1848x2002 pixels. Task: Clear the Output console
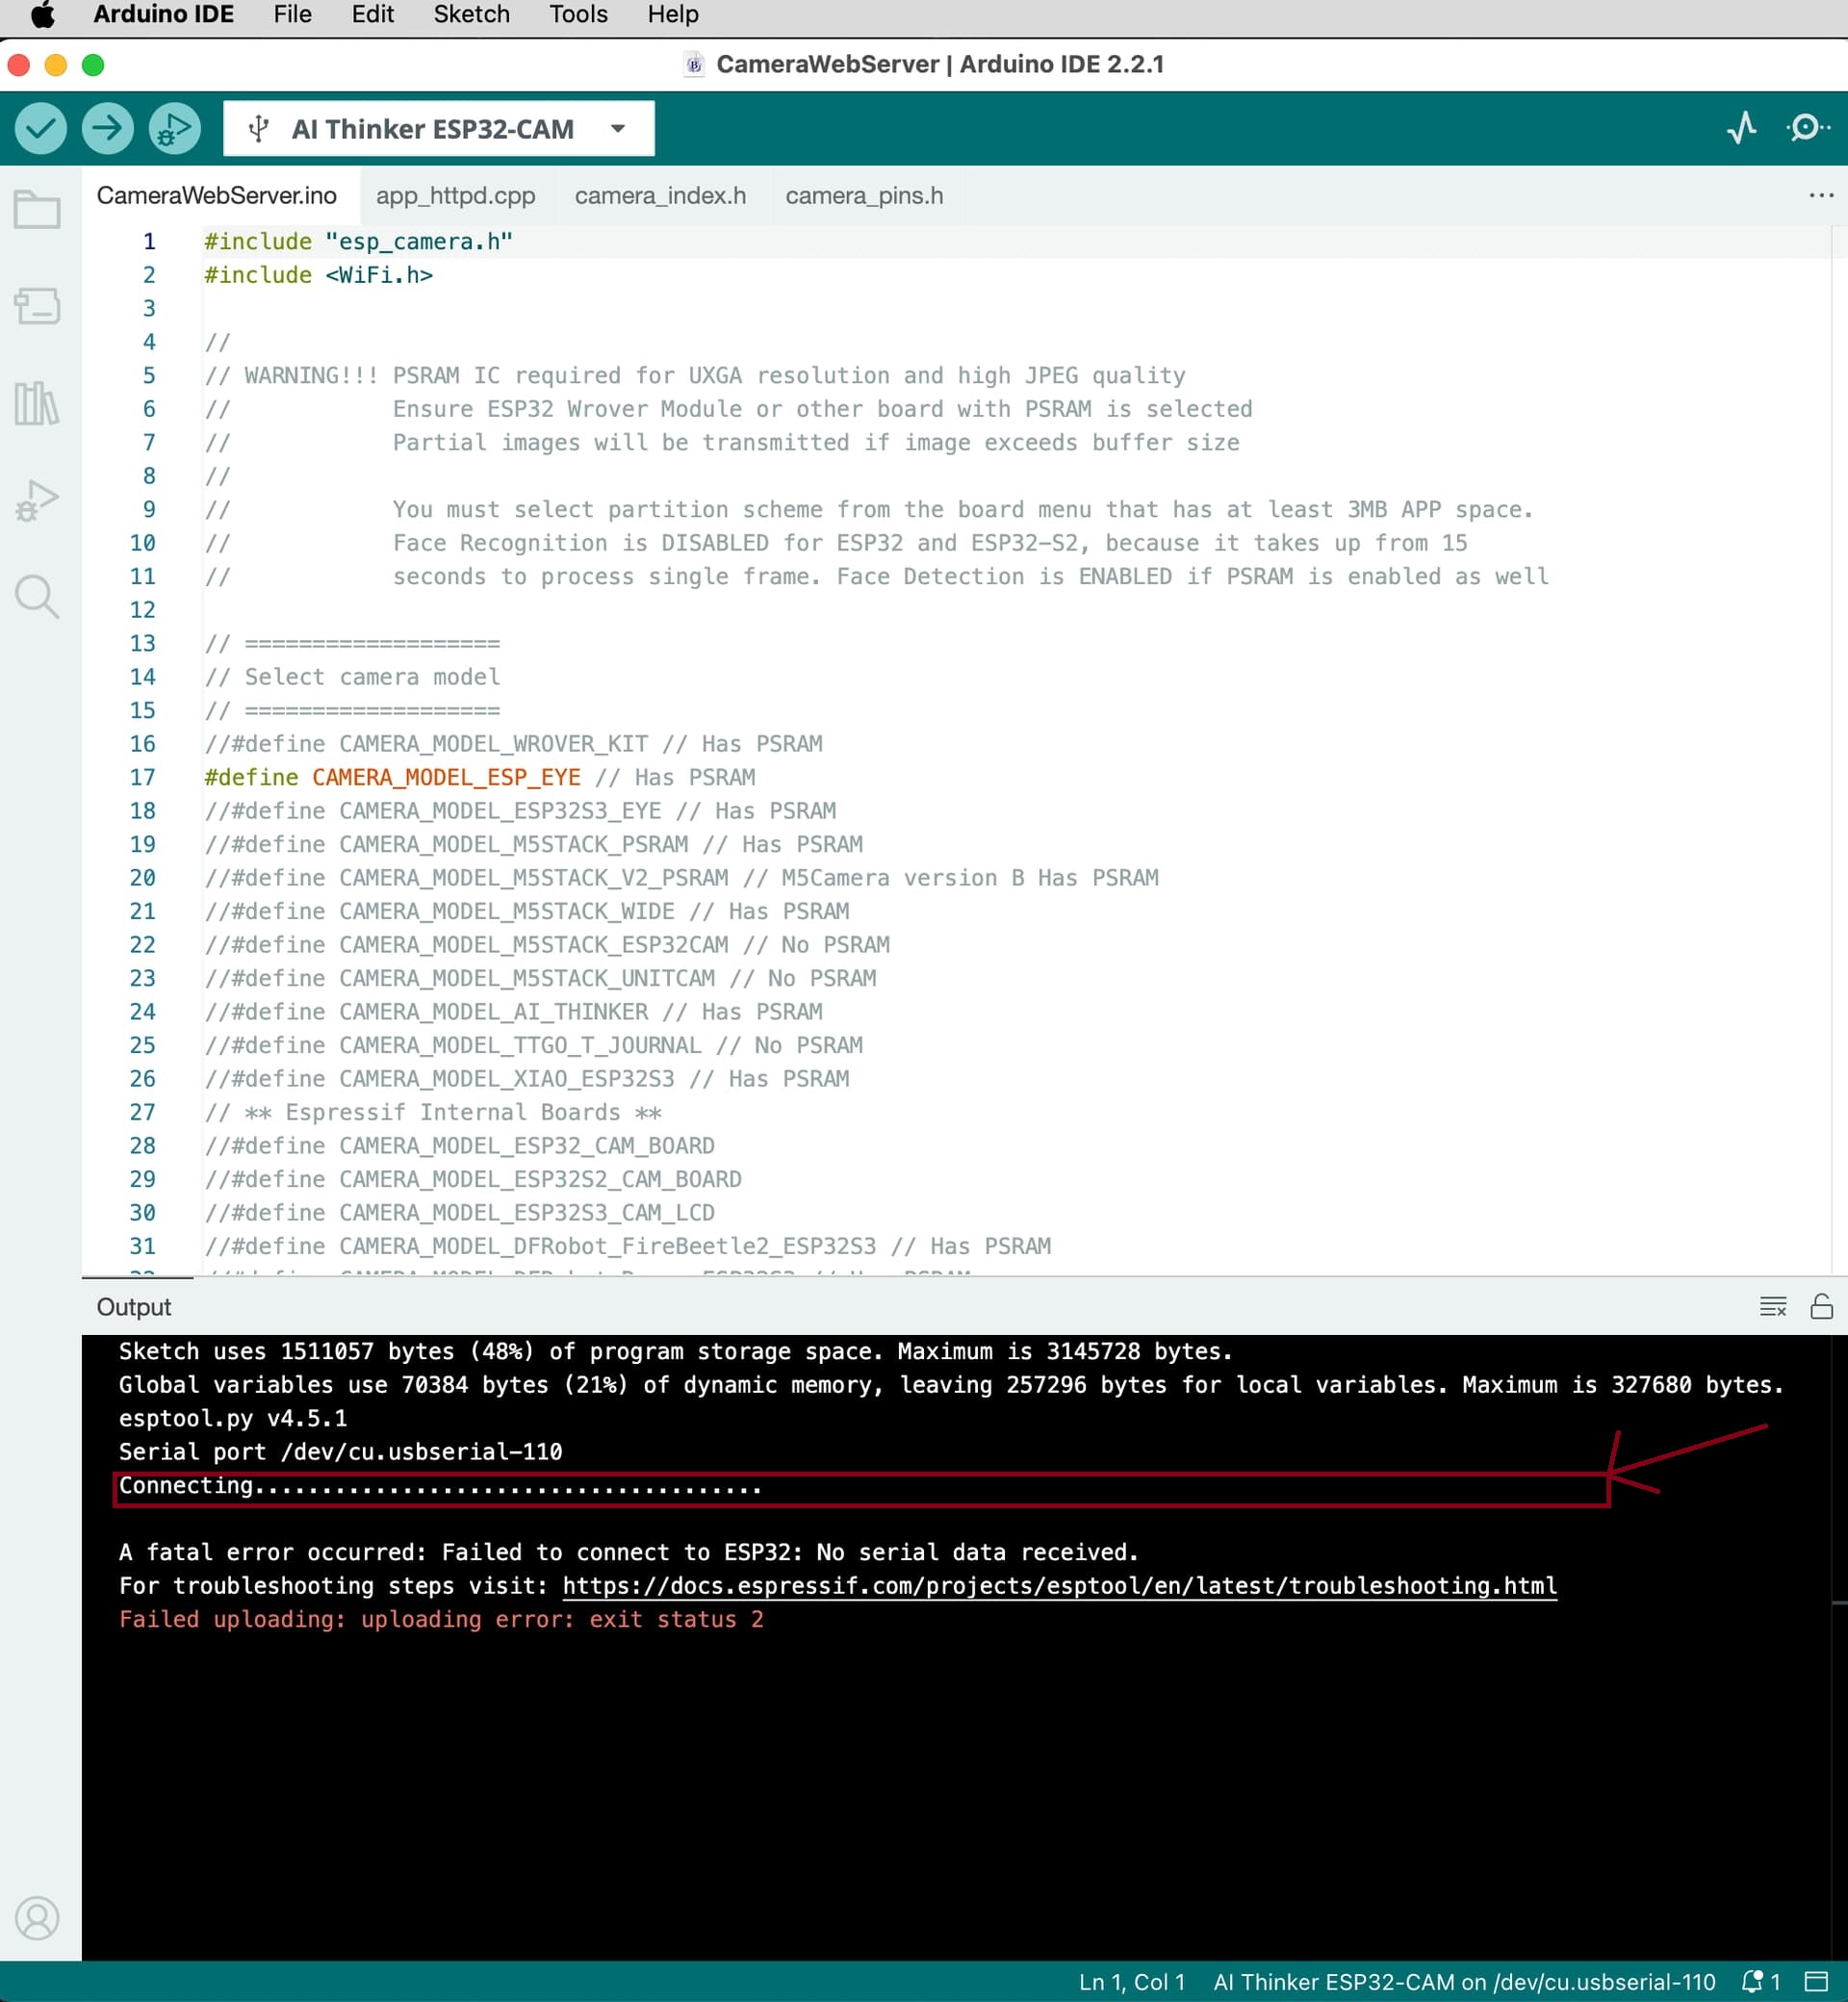pos(1772,1306)
